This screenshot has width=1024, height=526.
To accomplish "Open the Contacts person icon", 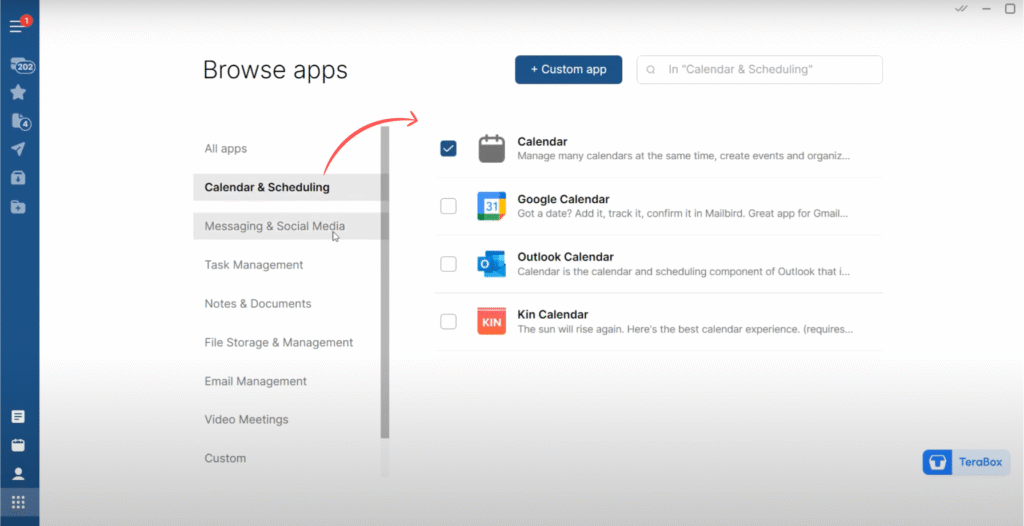I will 18,474.
